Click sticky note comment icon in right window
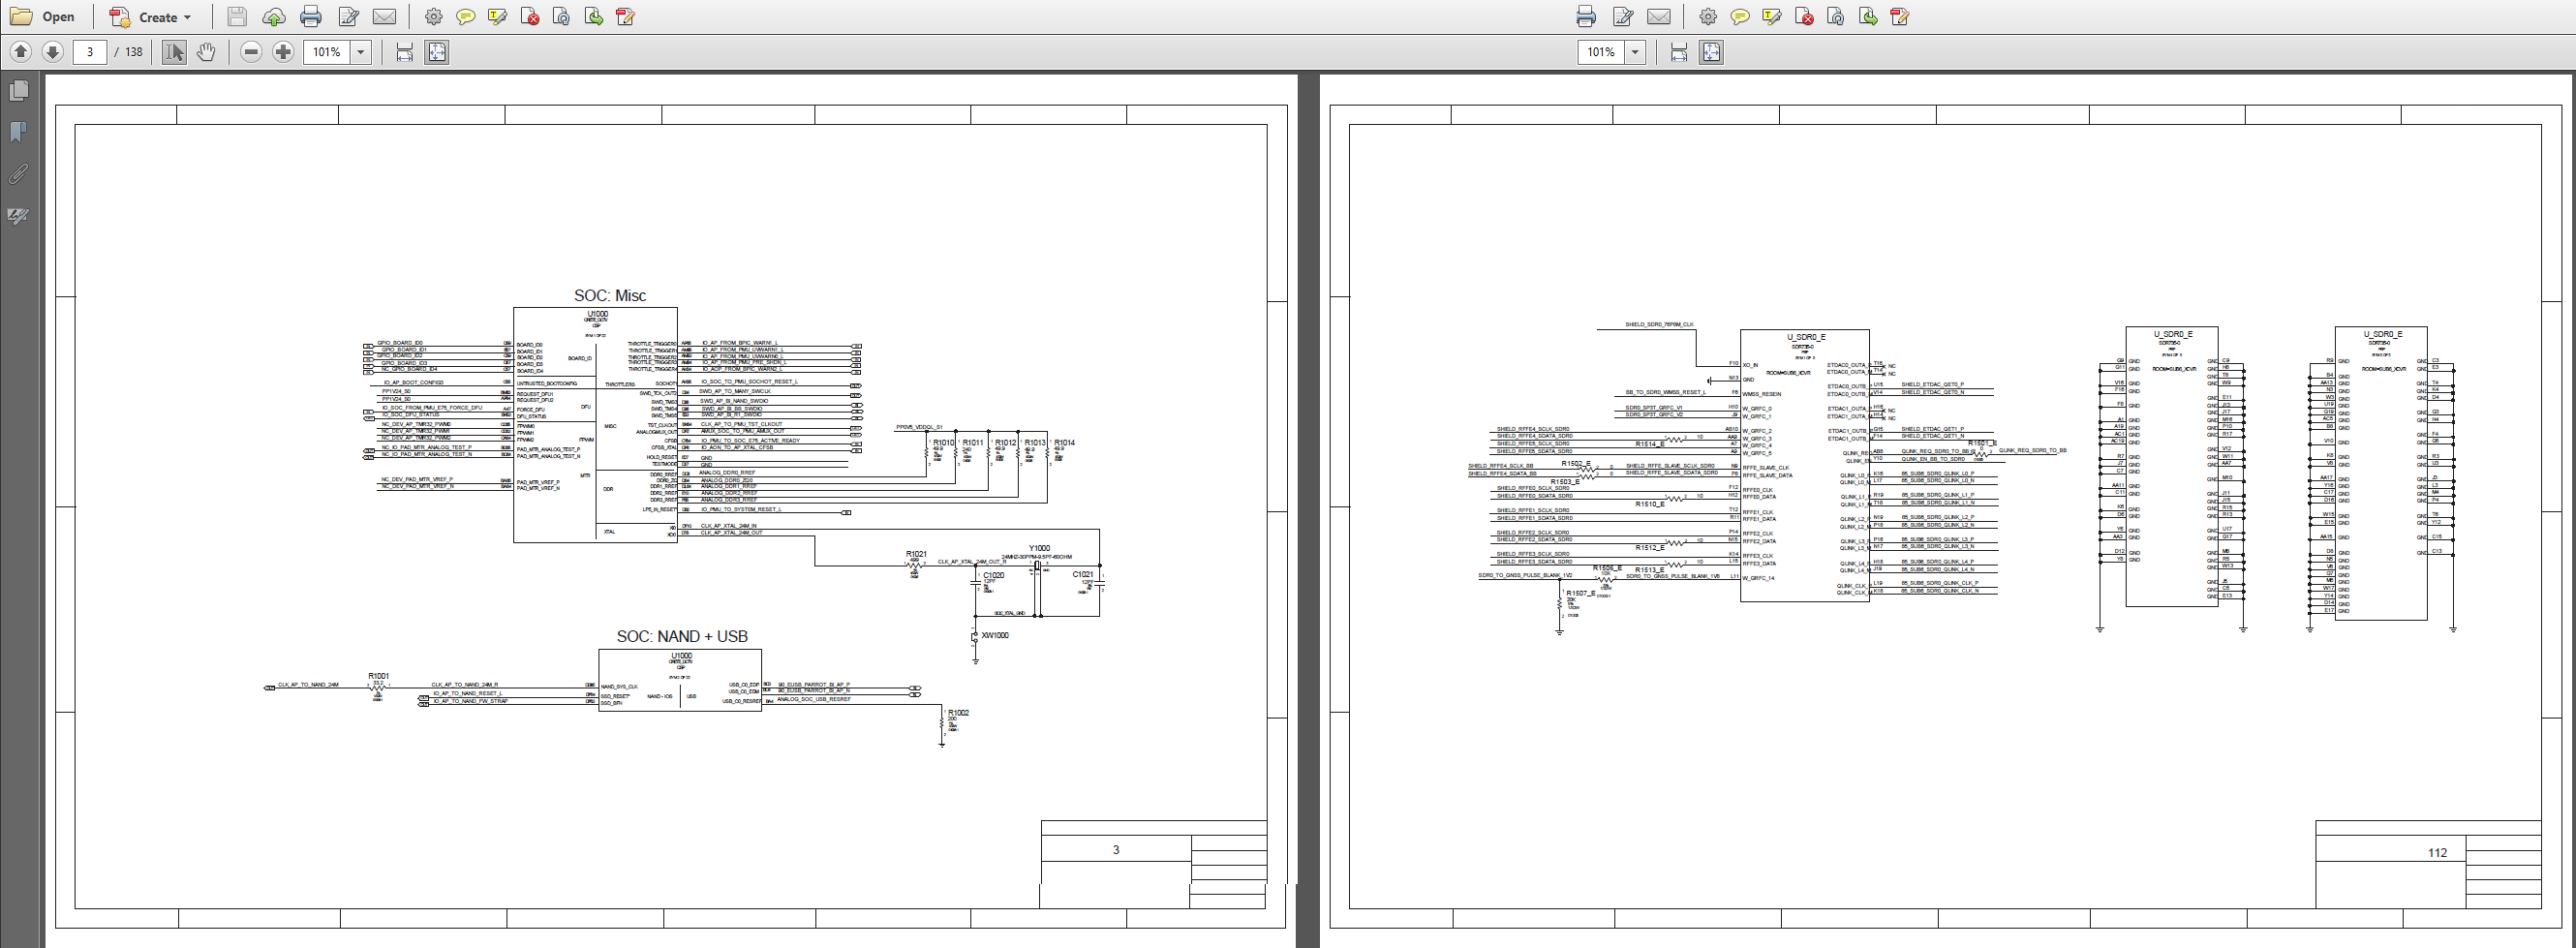The image size is (2576, 948). pyautogui.click(x=1740, y=17)
